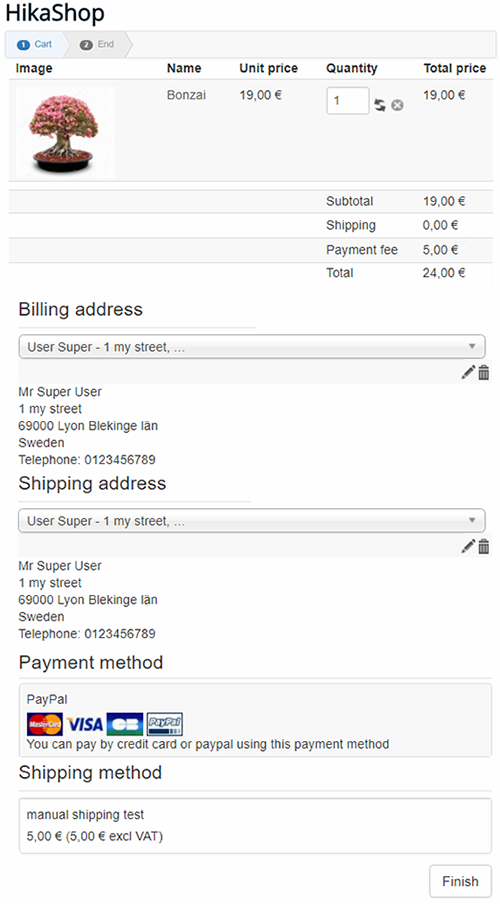Select the End checkout step tab
This screenshot has width=500, height=904.
97,44
